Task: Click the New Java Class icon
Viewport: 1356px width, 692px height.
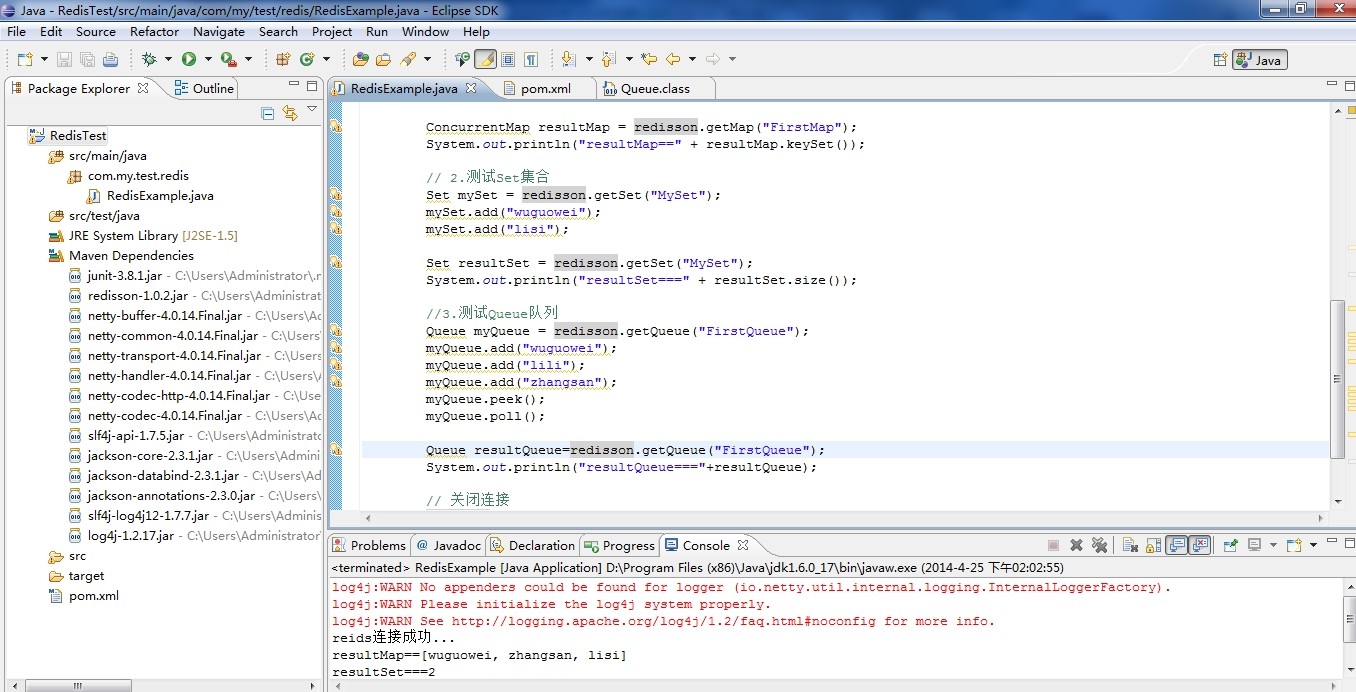Action: pyautogui.click(x=308, y=60)
